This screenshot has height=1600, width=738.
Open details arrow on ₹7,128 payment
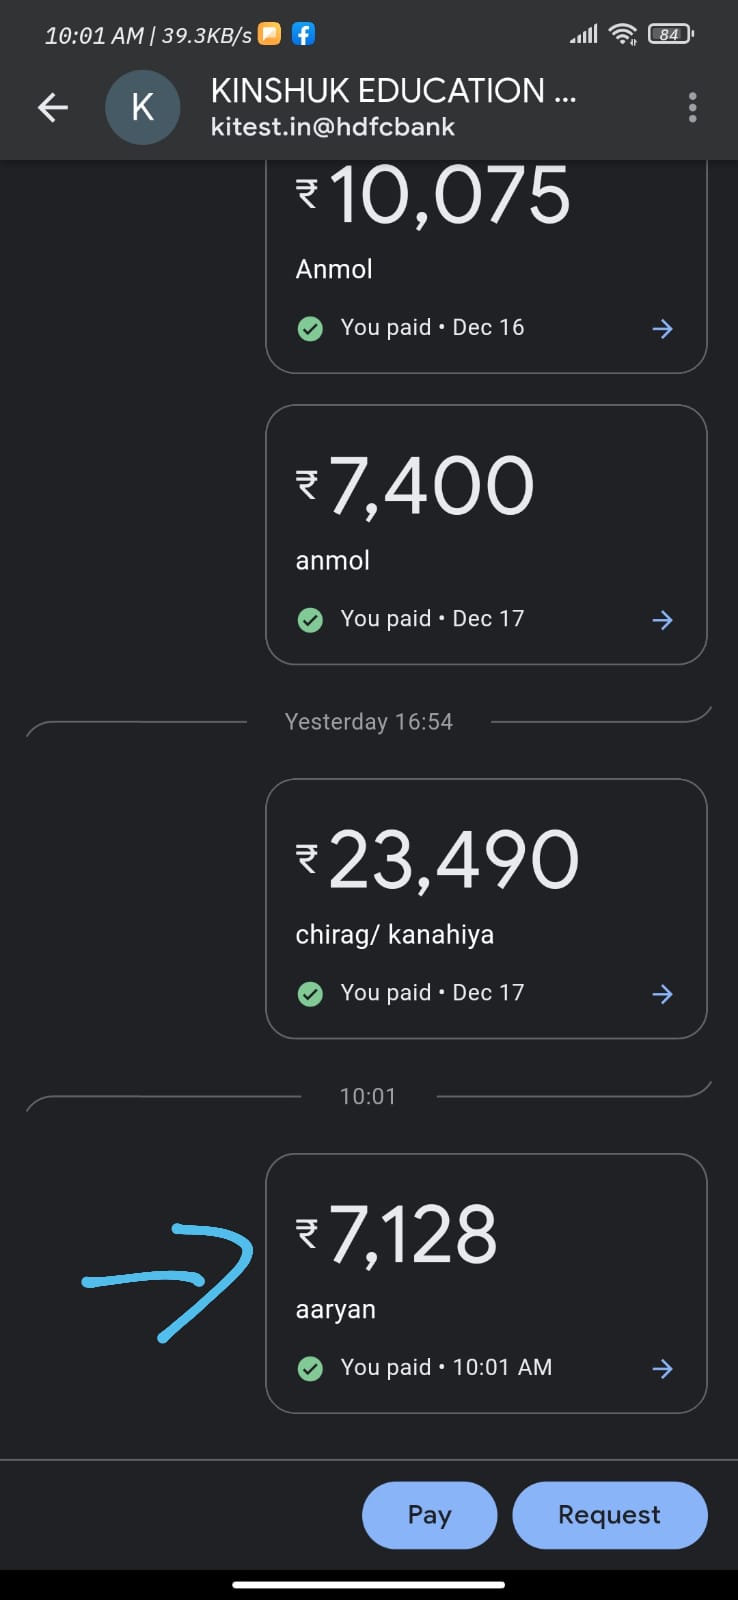tap(662, 1369)
